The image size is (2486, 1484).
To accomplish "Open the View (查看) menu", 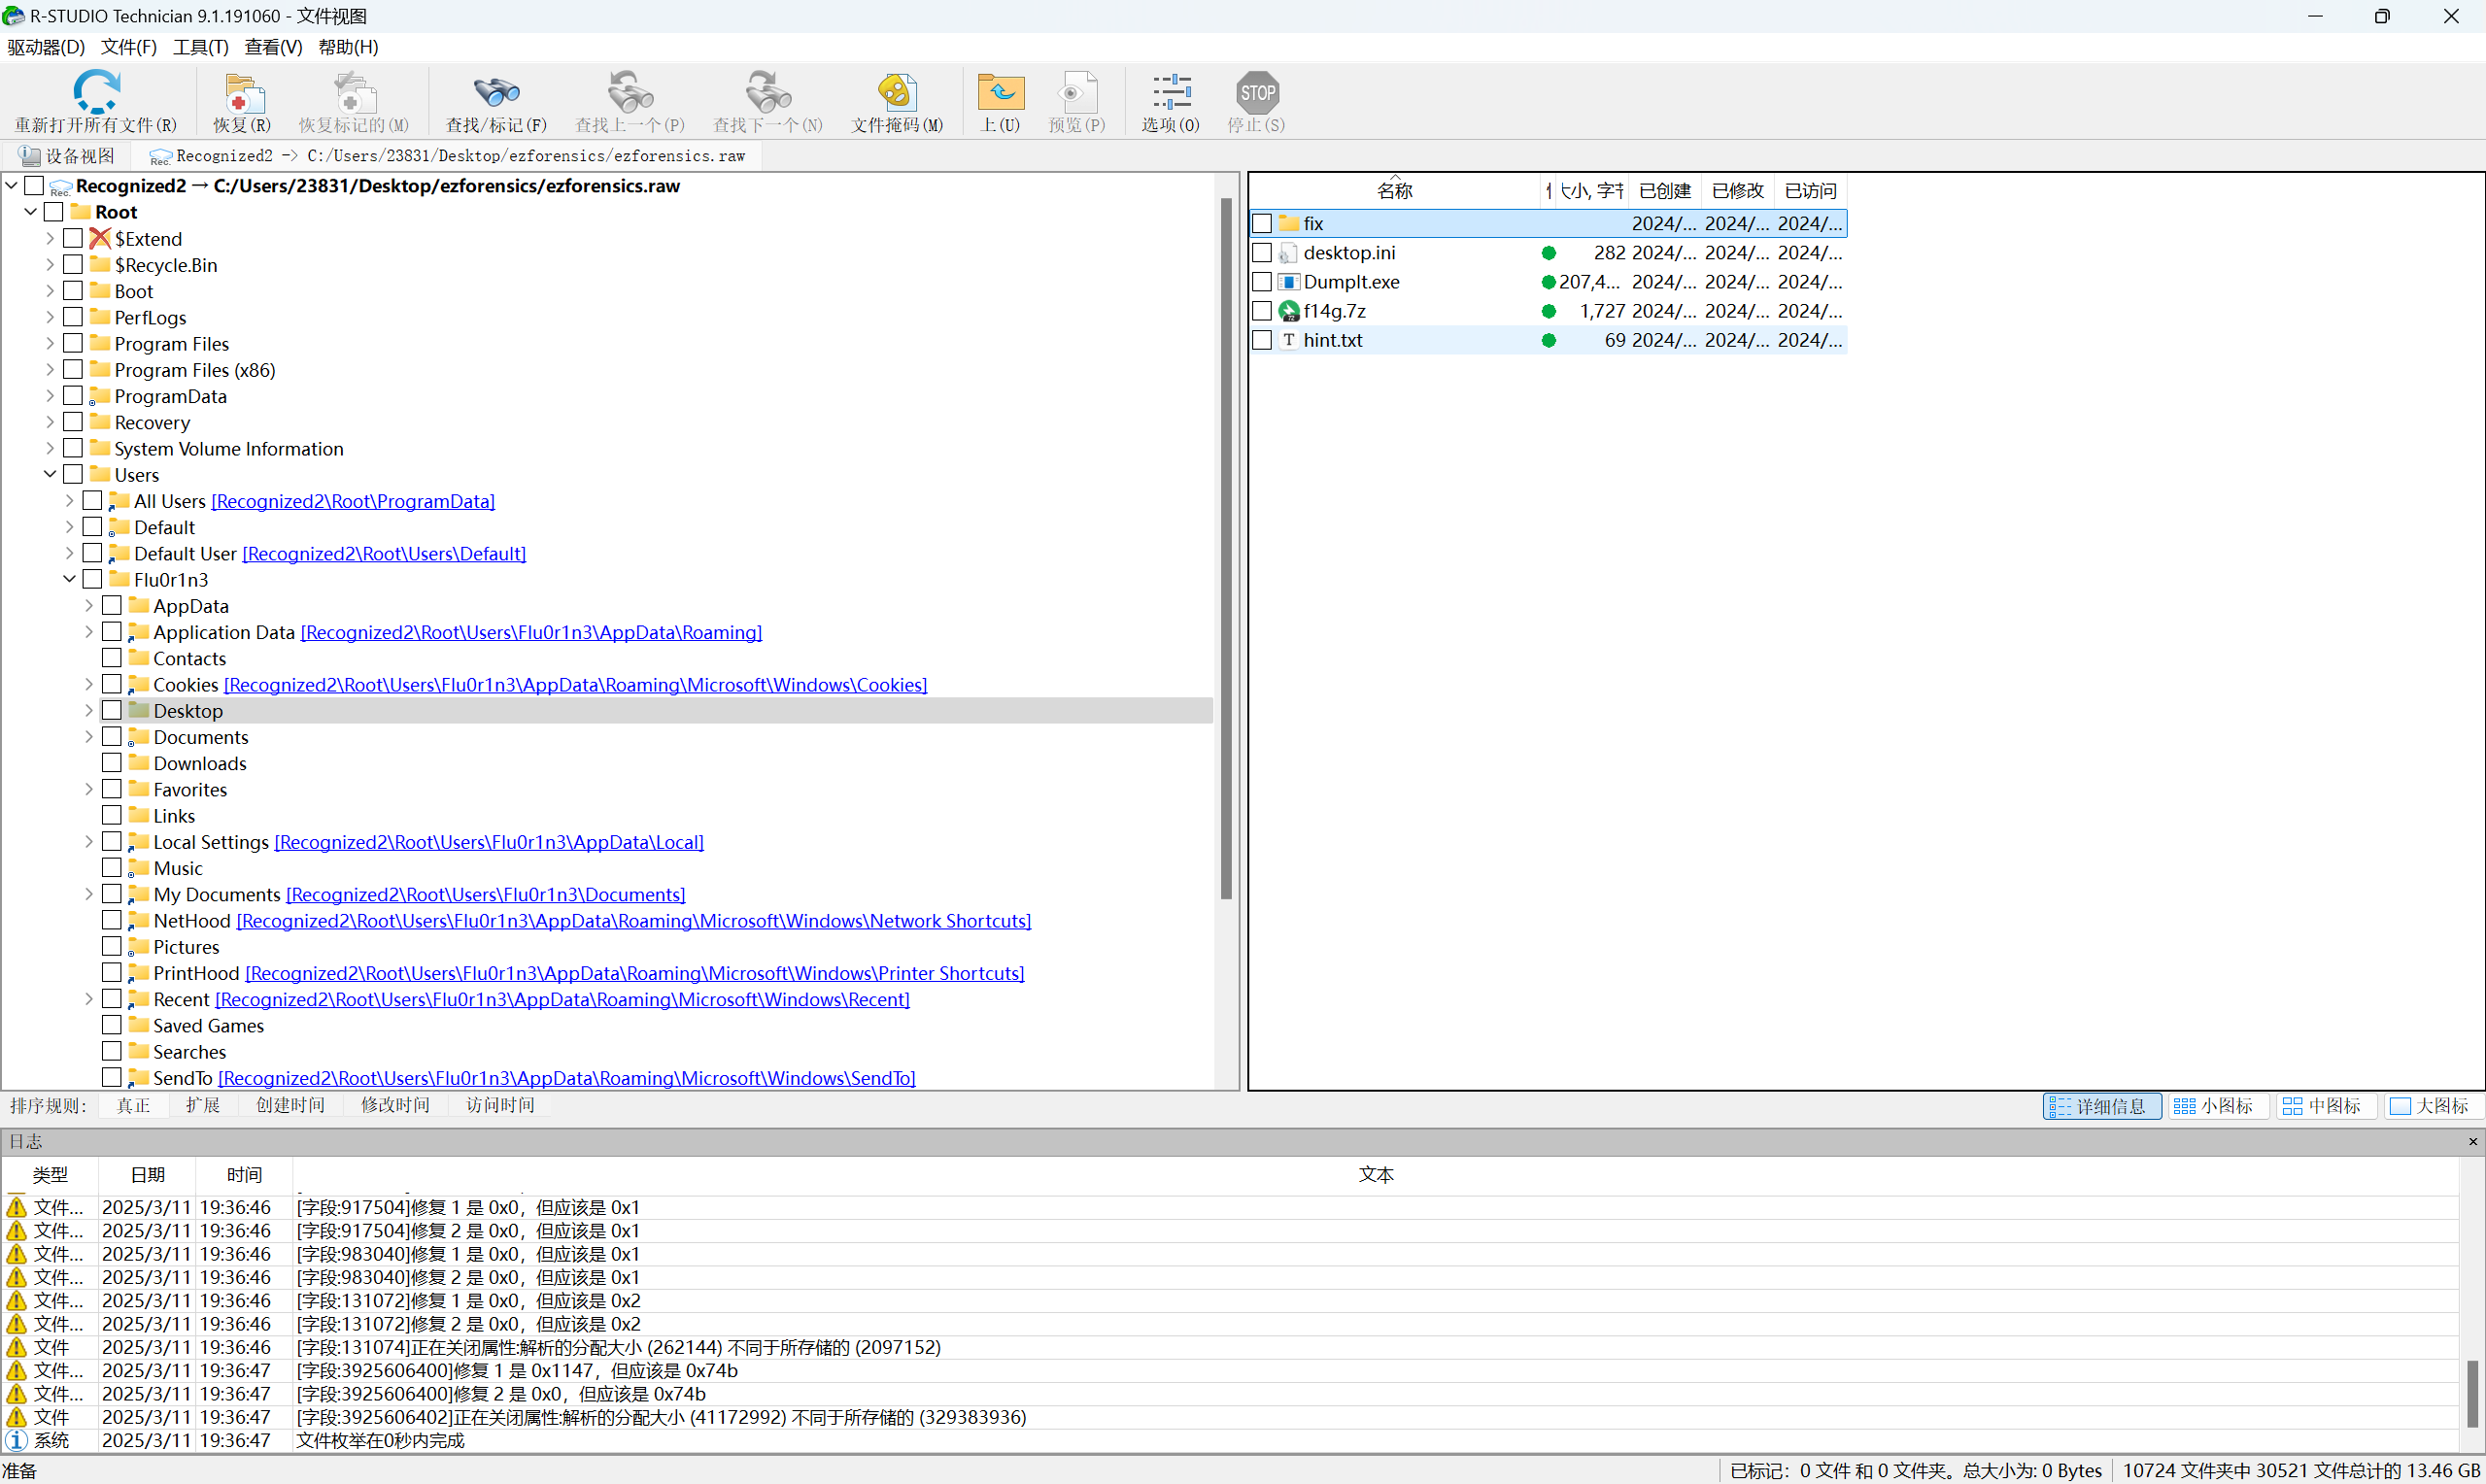I will (274, 47).
